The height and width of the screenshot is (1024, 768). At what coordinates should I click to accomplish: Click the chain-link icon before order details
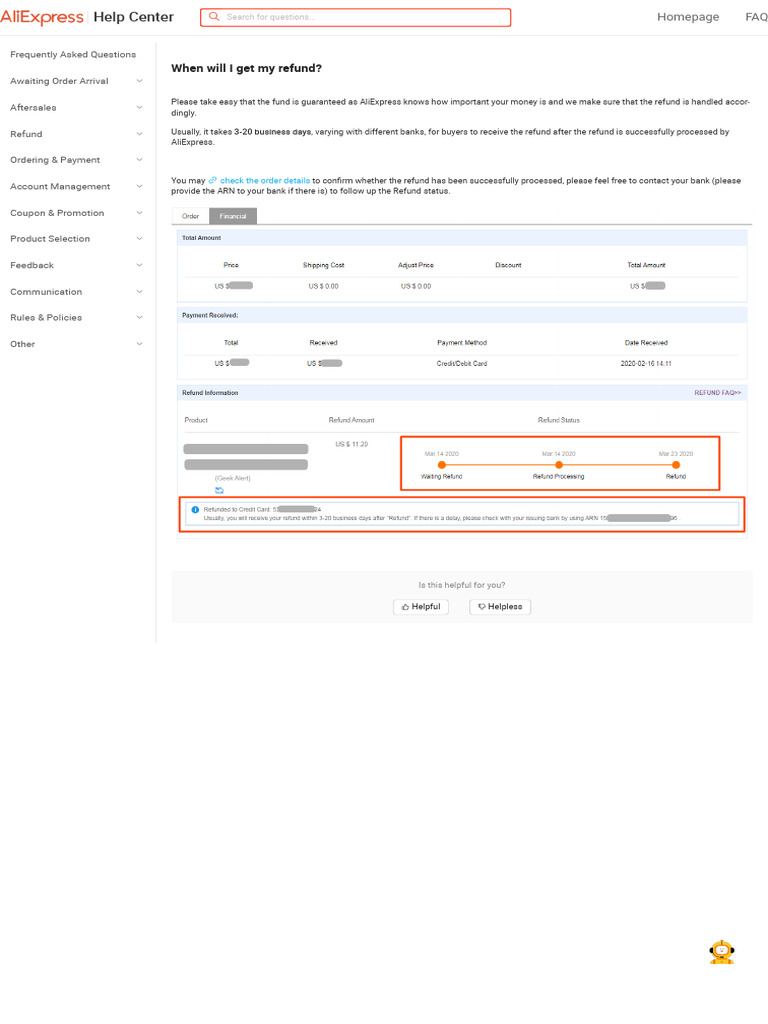pos(213,180)
